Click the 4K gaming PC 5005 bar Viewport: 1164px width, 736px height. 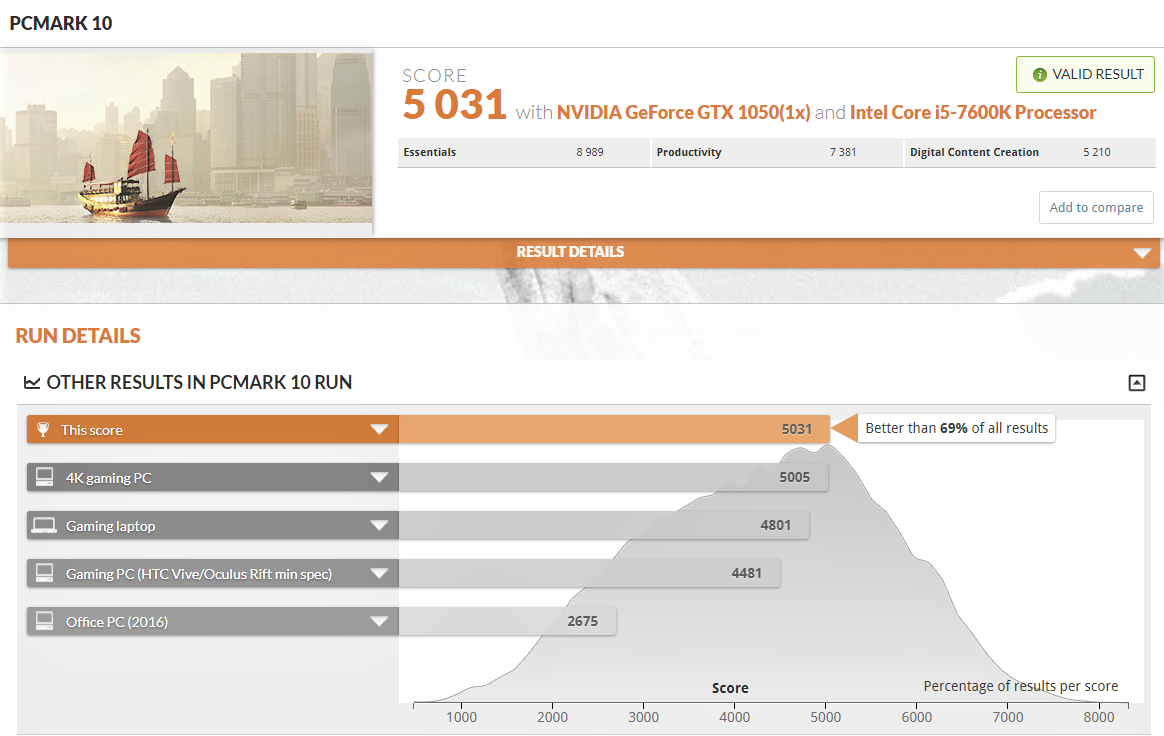click(x=613, y=478)
